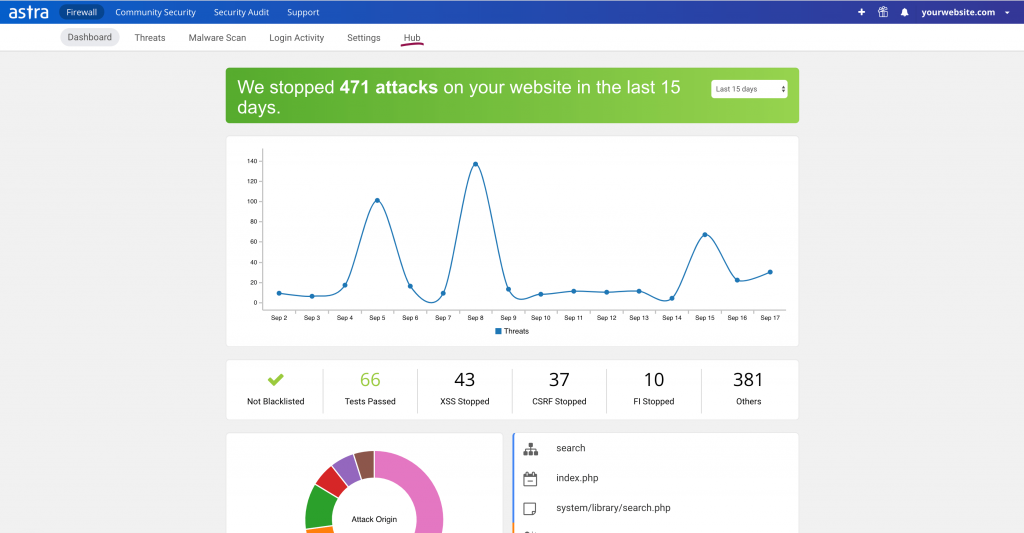1024x533 pixels.
Task: Click the Support link in header
Action: coord(303,12)
